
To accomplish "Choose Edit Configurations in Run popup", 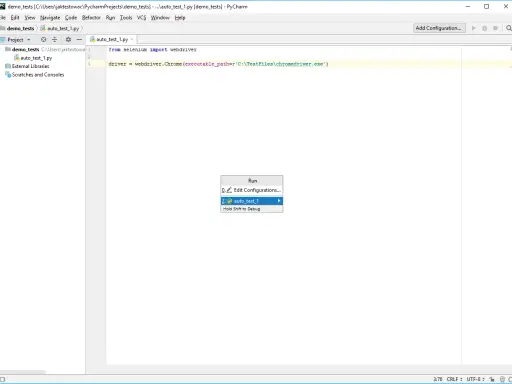I will pyautogui.click(x=252, y=190).
